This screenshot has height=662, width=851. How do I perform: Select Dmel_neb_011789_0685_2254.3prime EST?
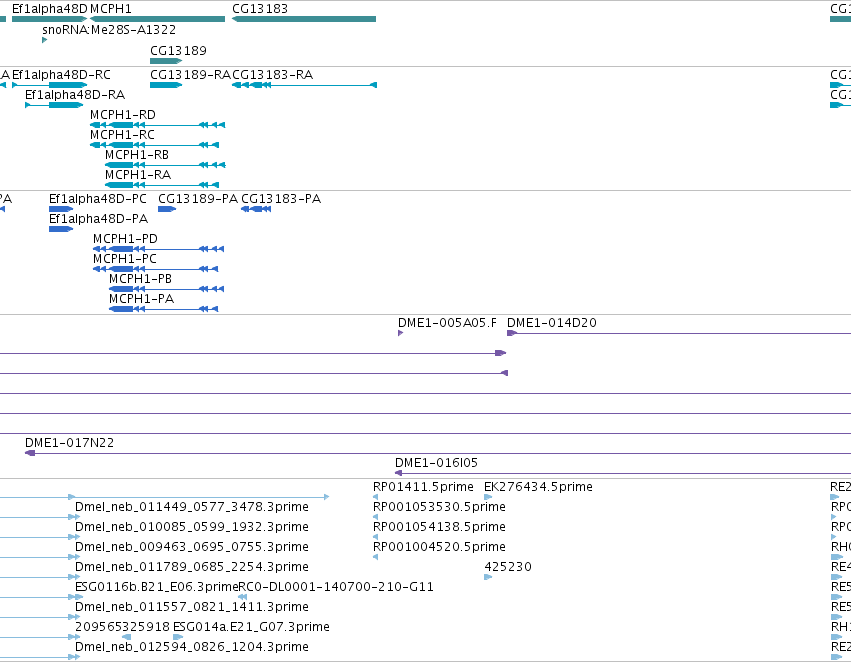pos(192,567)
